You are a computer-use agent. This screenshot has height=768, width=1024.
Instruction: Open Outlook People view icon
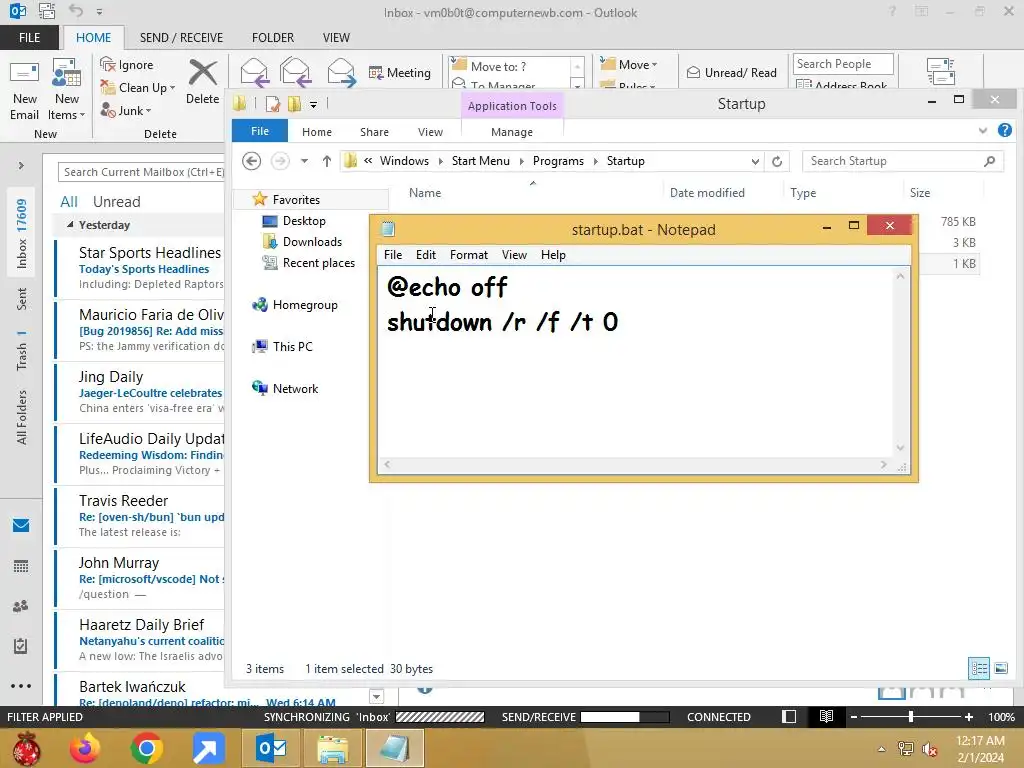click(x=21, y=606)
